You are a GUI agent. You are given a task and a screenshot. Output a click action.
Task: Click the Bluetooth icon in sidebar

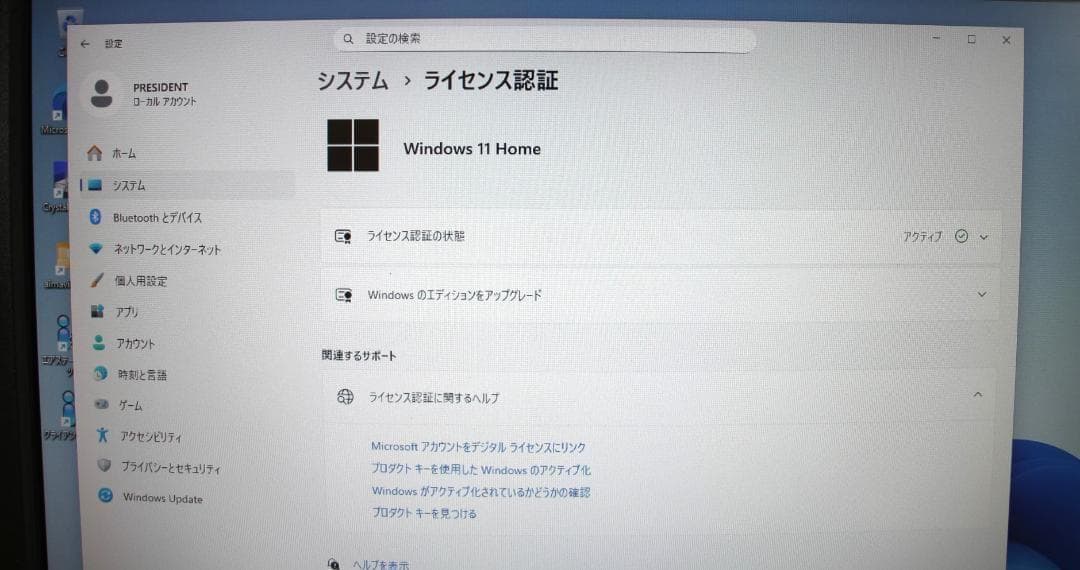[96, 217]
